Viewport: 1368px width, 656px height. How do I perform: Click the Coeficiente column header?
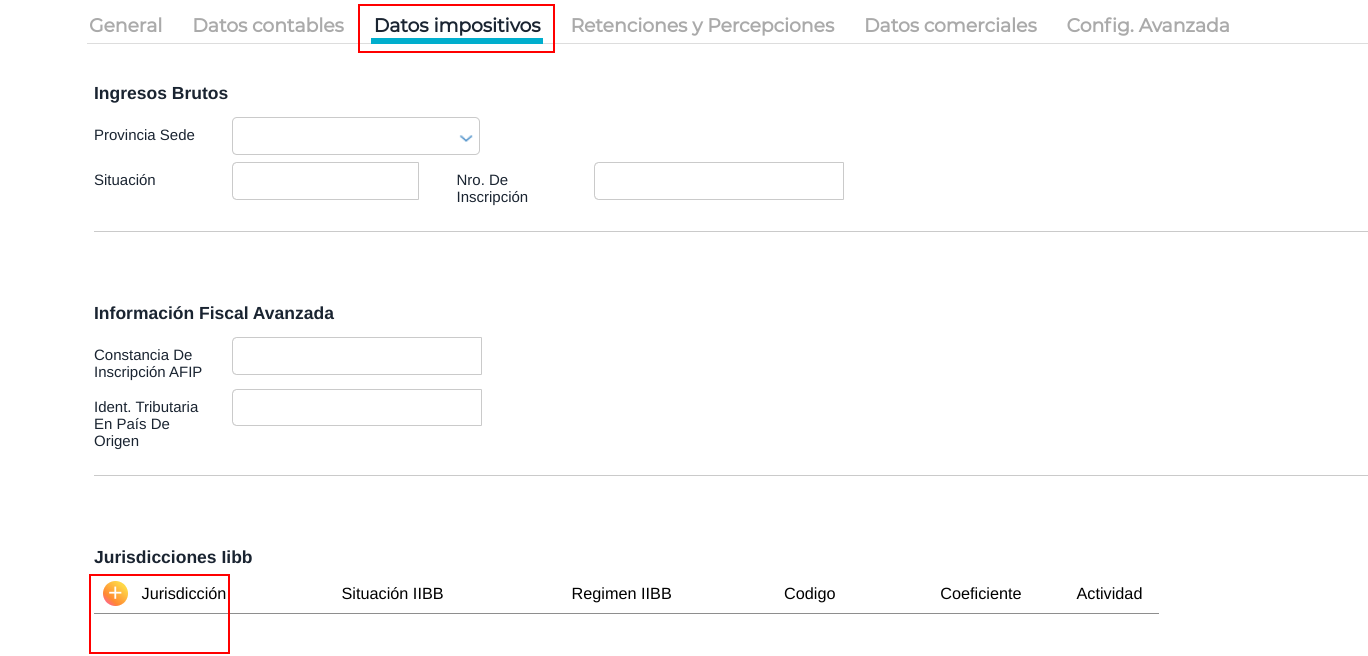point(980,594)
